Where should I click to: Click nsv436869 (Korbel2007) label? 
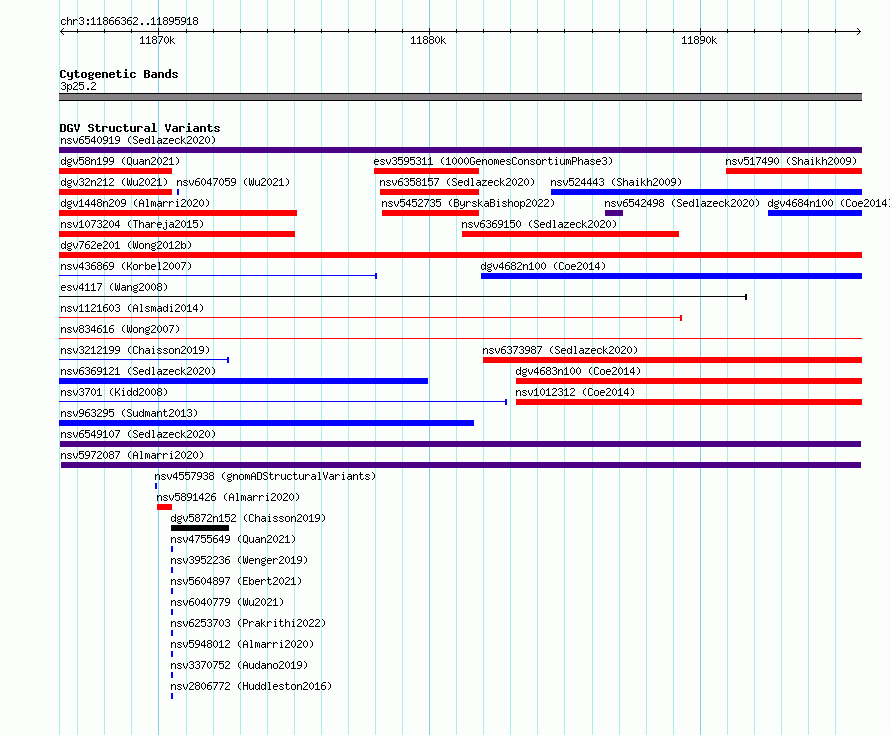[126, 266]
